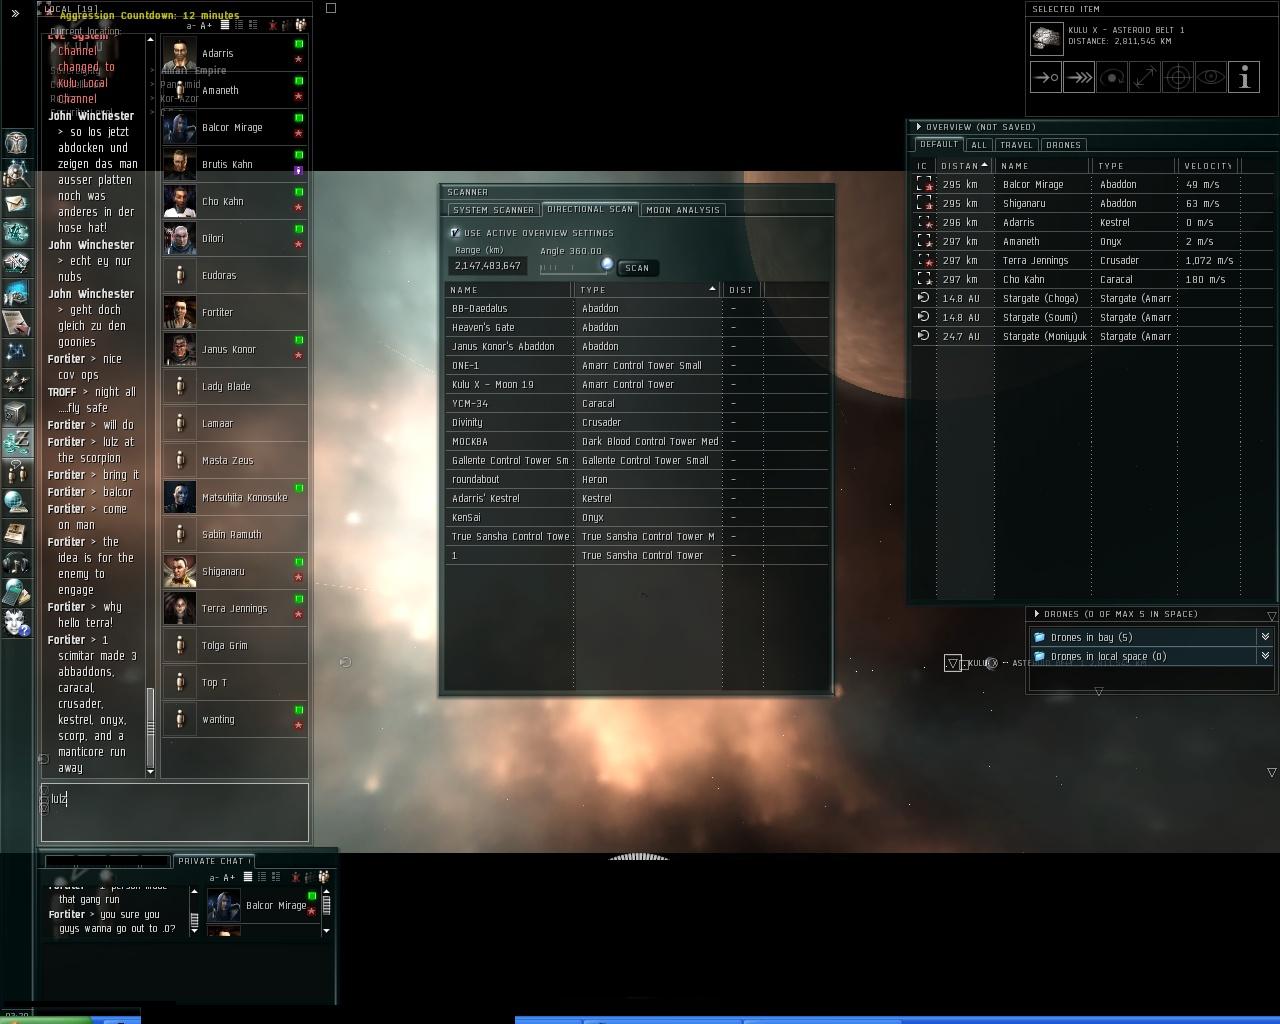Decrease font size with a- in Local chat
The height and width of the screenshot is (1024, 1280).
190,25
